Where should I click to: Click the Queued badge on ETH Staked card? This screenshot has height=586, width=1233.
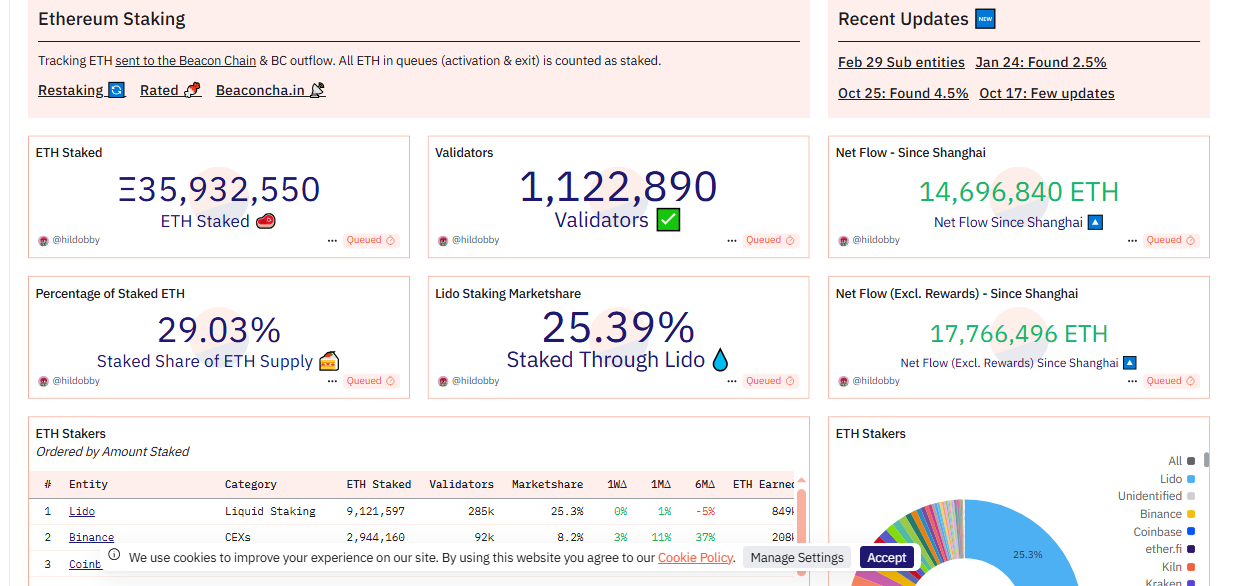coord(371,240)
